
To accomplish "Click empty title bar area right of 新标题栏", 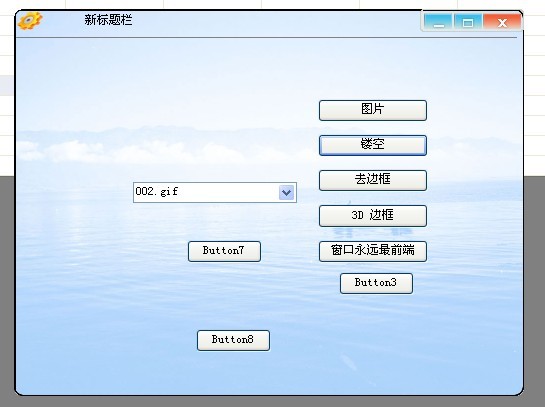I will pos(275,23).
